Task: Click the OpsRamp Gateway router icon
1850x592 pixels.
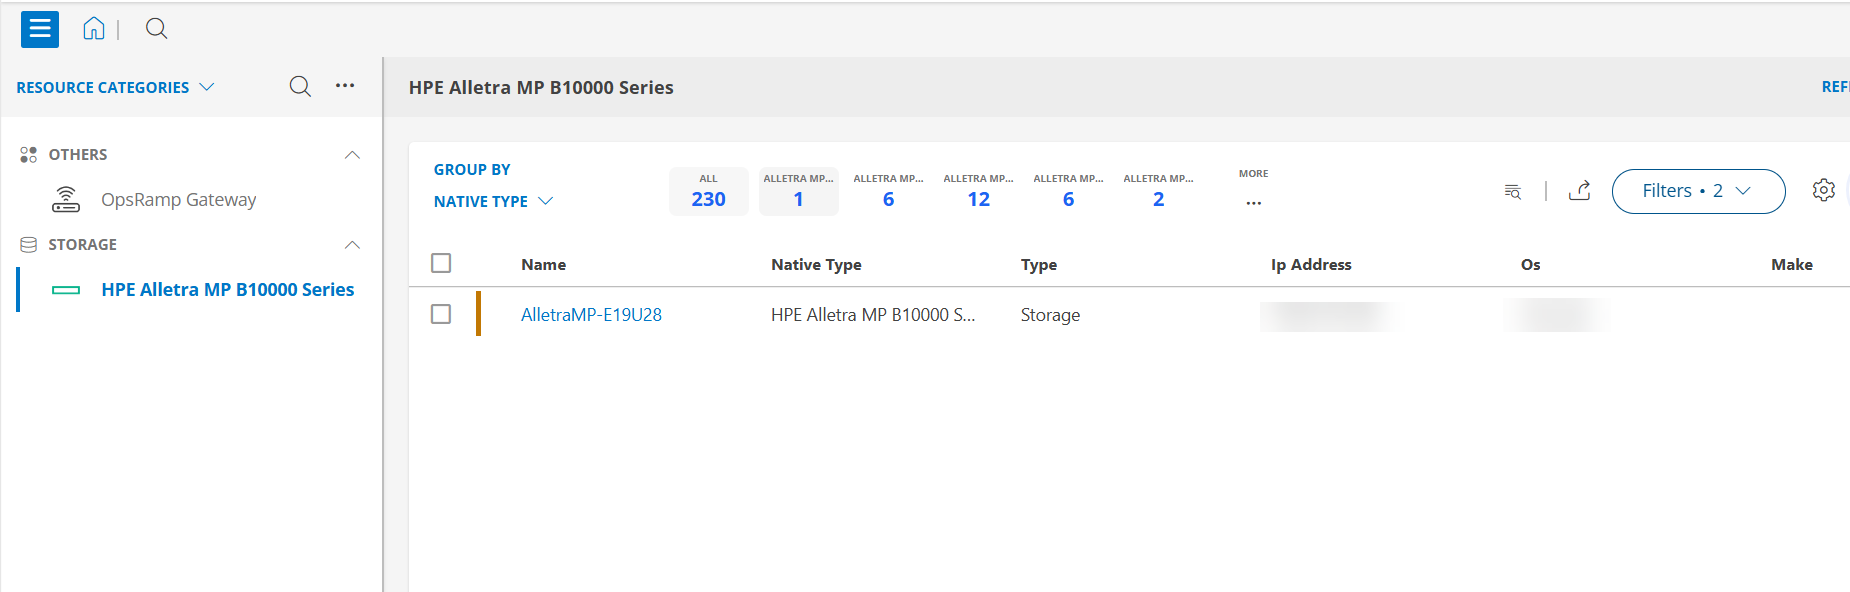Action: (66, 200)
